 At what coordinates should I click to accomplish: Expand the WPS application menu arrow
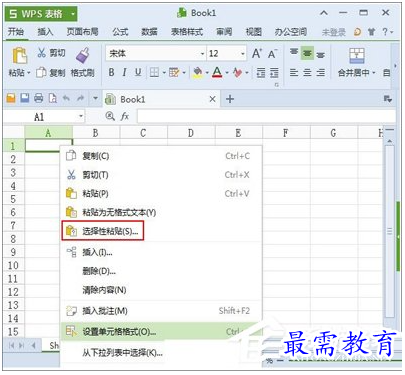pyautogui.click(x=73, y=14)
